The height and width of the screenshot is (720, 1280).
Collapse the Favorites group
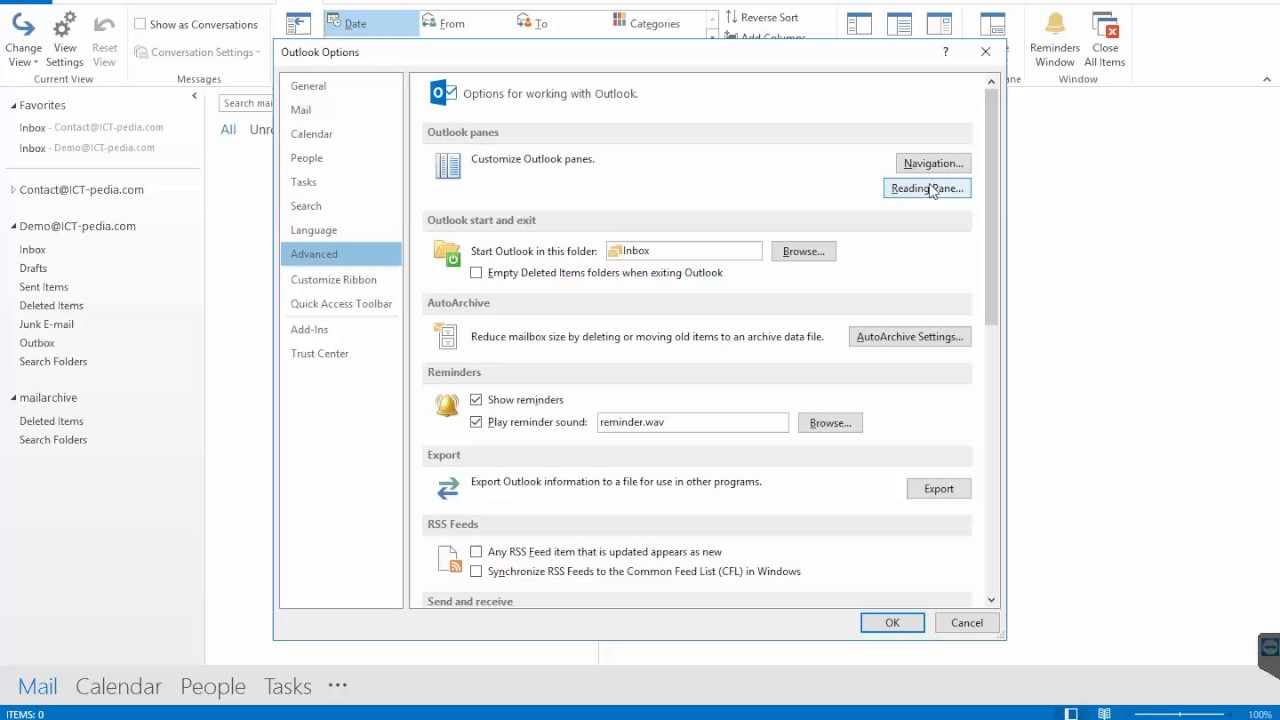[x=14, y=105]
